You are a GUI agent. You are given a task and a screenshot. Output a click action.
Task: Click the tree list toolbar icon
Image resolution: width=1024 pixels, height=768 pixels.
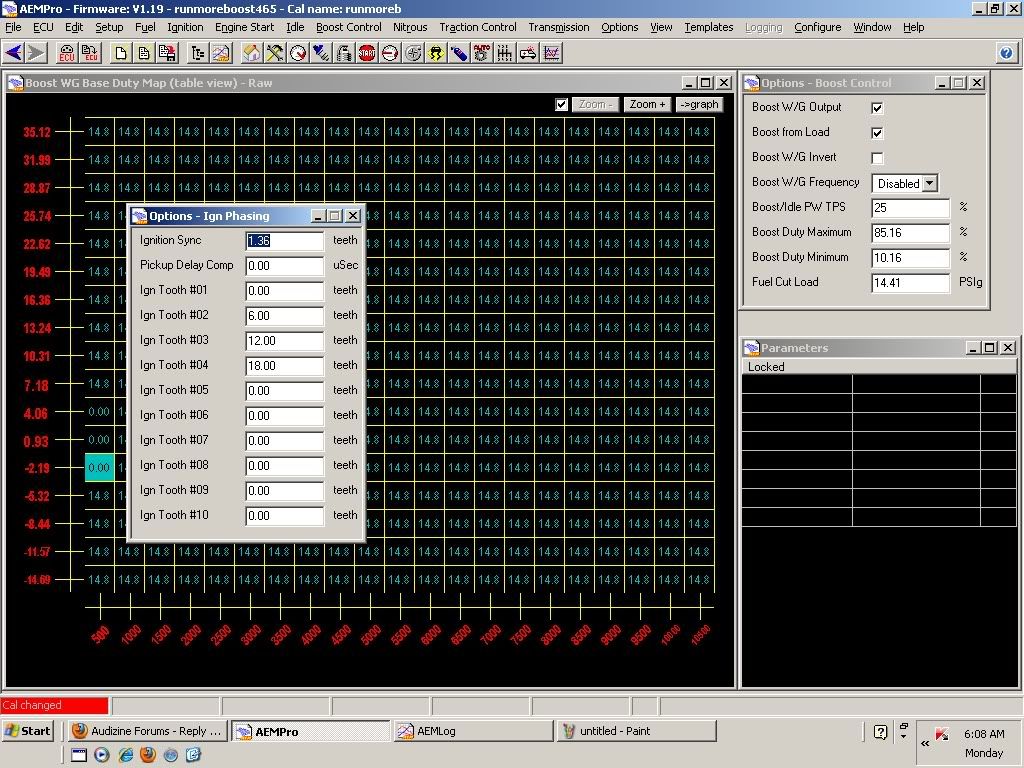point(198,53)
